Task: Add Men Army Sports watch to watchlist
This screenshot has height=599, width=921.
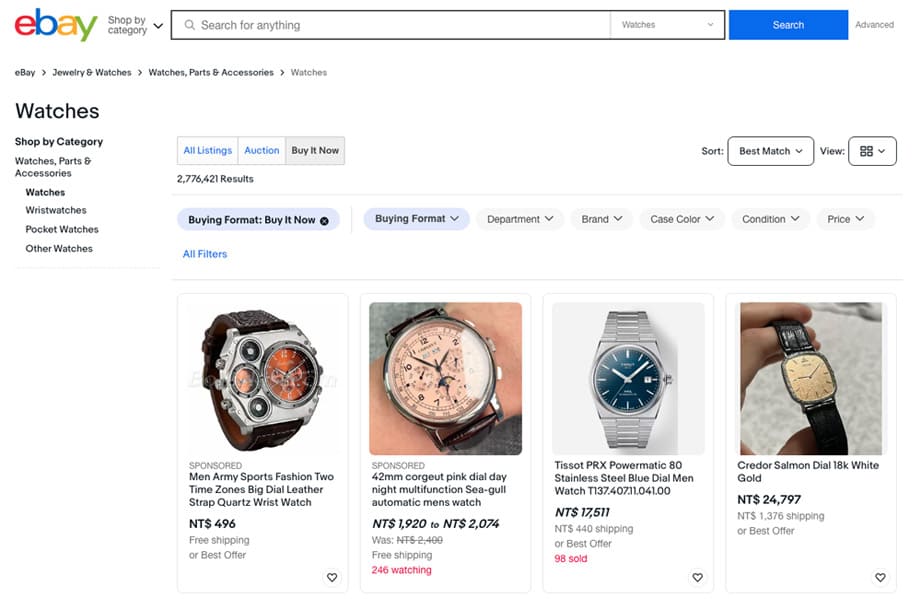Action: click(x=332, y=577)
